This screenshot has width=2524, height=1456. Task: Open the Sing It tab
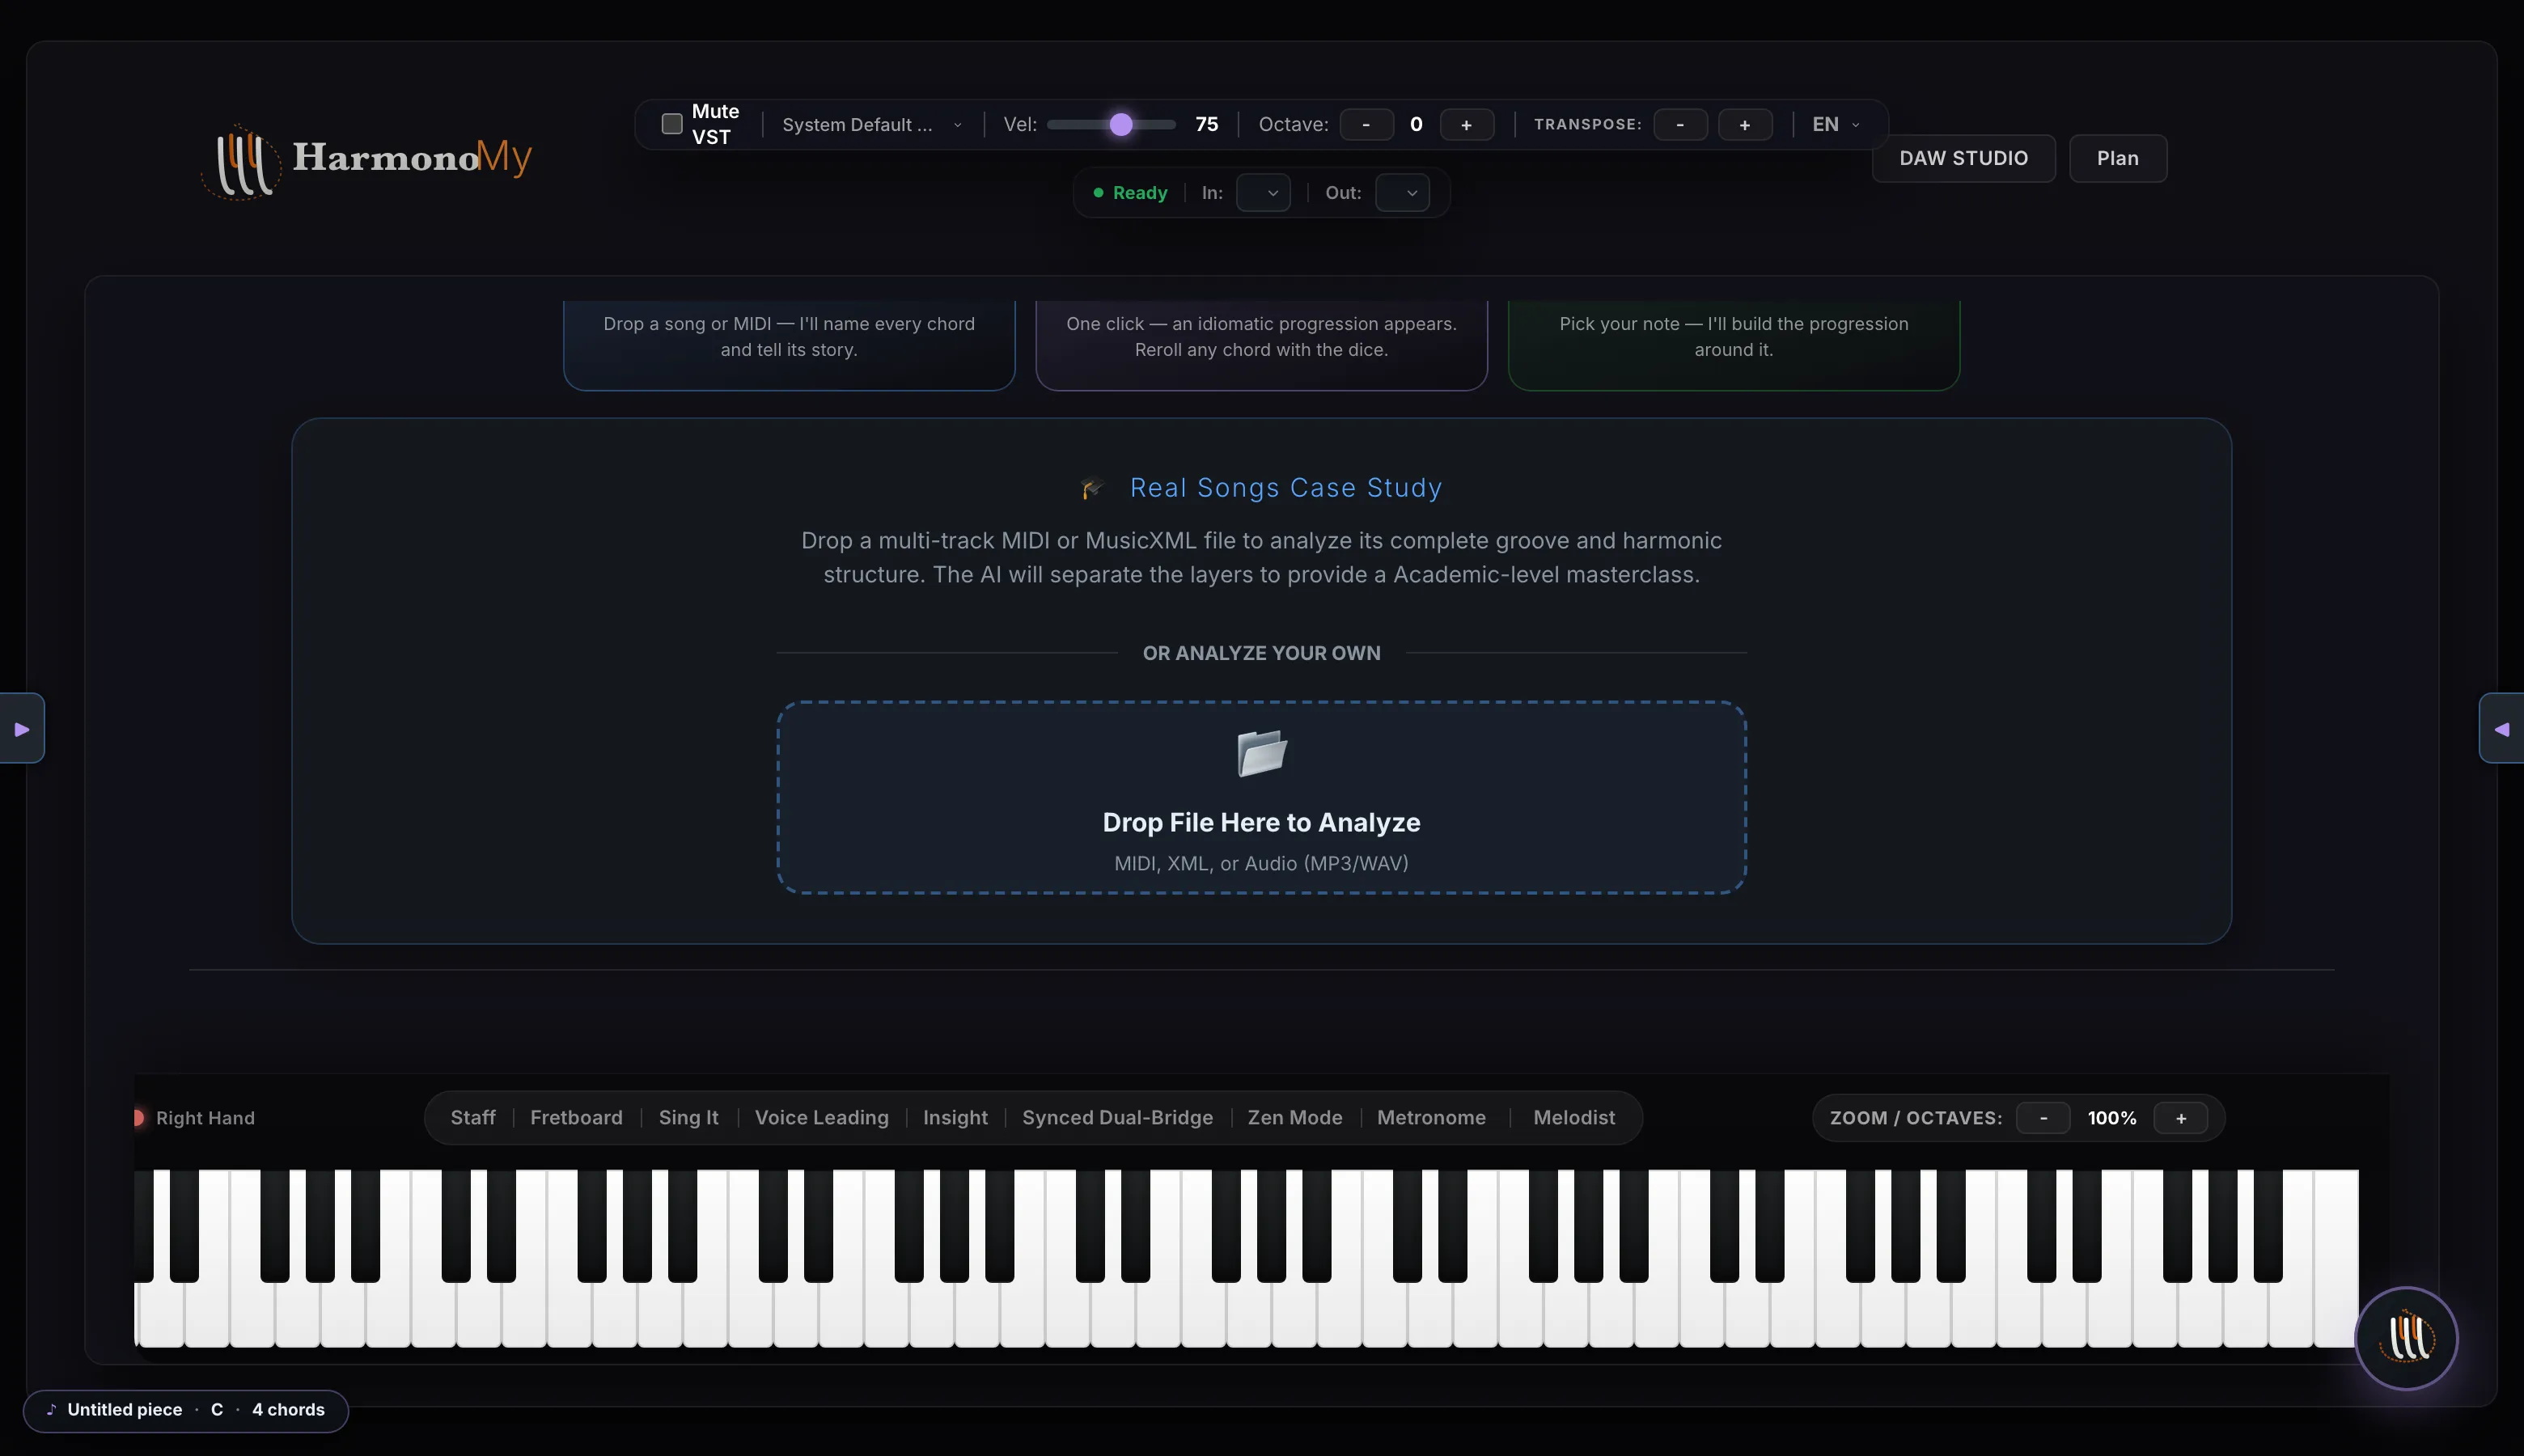[688, 1118]
